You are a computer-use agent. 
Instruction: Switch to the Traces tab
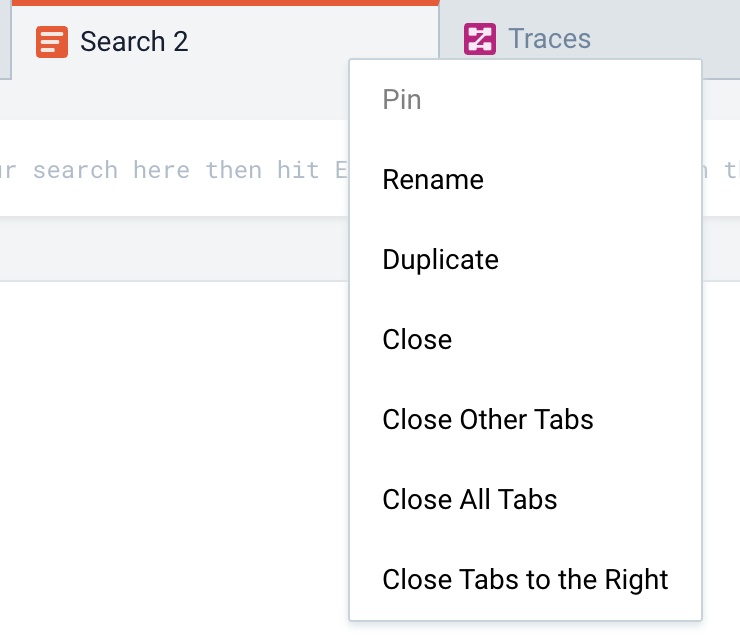549,39
